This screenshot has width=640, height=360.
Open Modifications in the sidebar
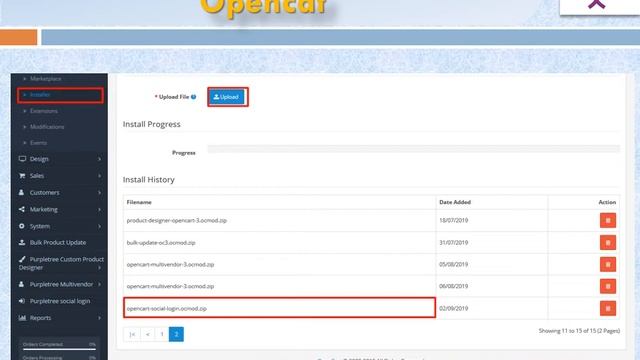click(x=47, y=127)
